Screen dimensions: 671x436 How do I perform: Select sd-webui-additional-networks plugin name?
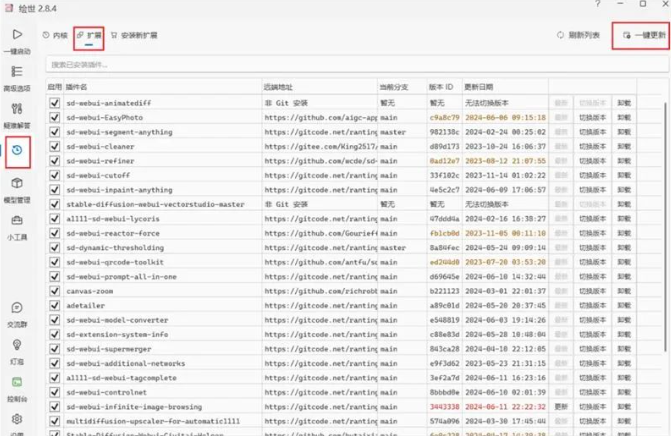click(126, 363)
